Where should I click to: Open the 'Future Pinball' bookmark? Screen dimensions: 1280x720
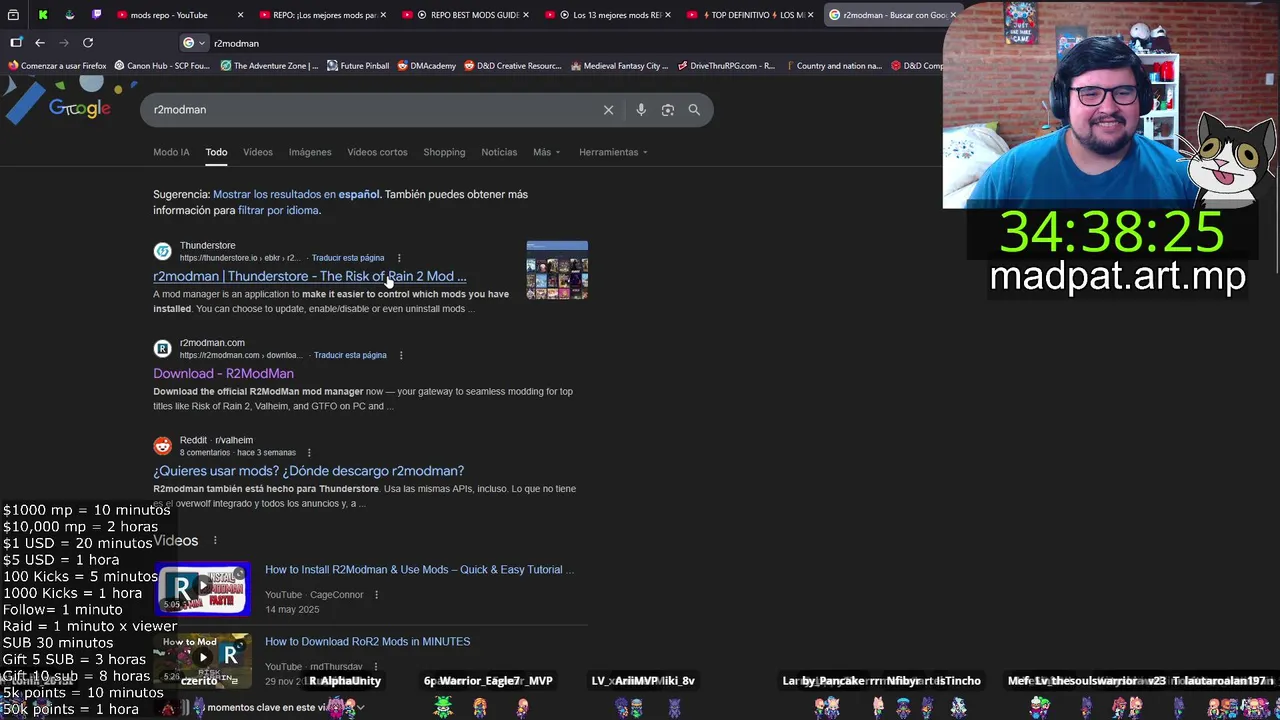(x=357, y=66)
